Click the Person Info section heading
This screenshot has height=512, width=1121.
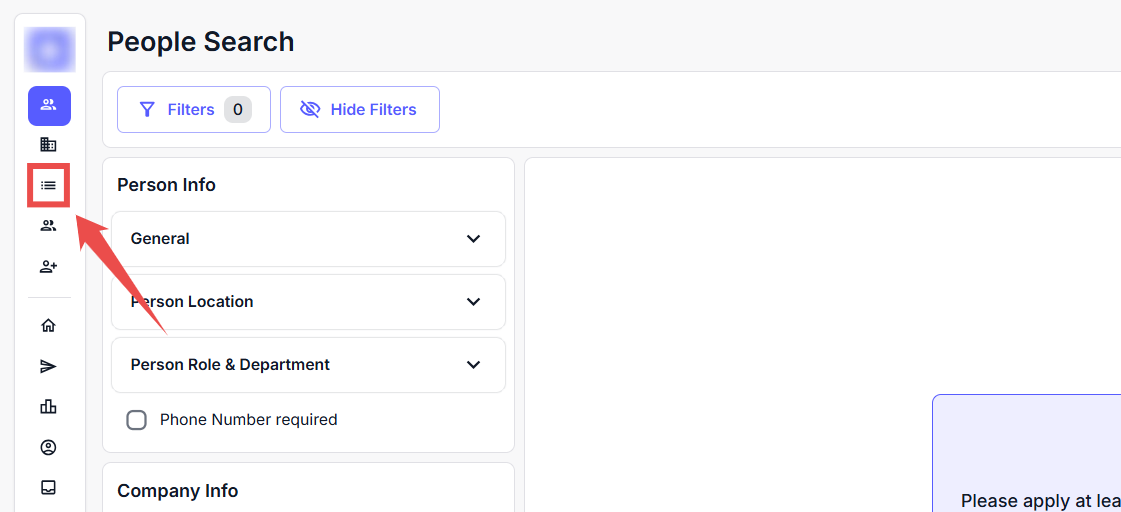[166, 185]
